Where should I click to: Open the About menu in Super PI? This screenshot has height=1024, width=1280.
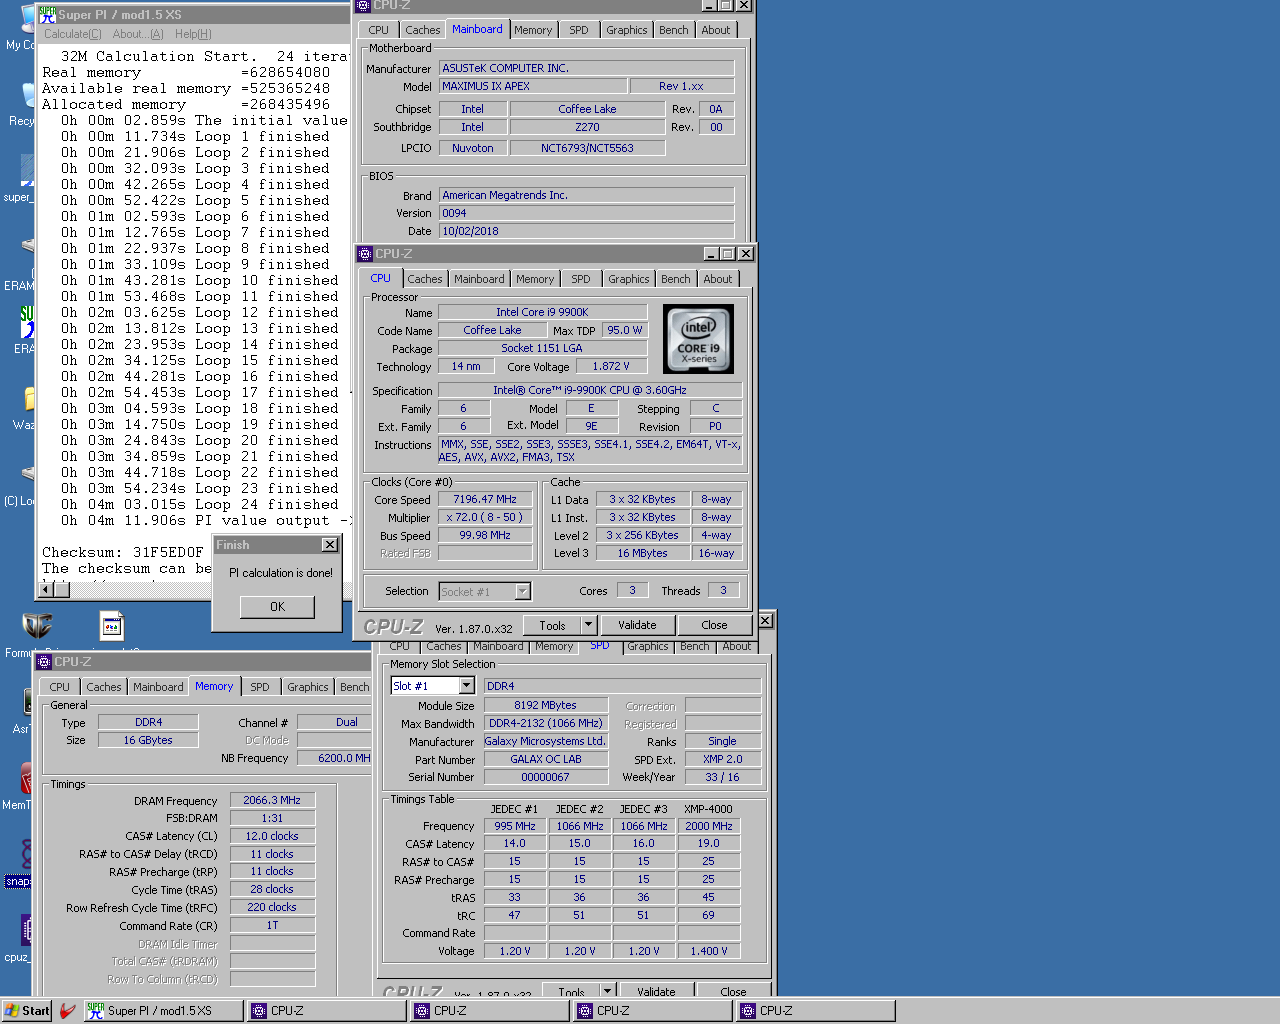click(138, 34)
